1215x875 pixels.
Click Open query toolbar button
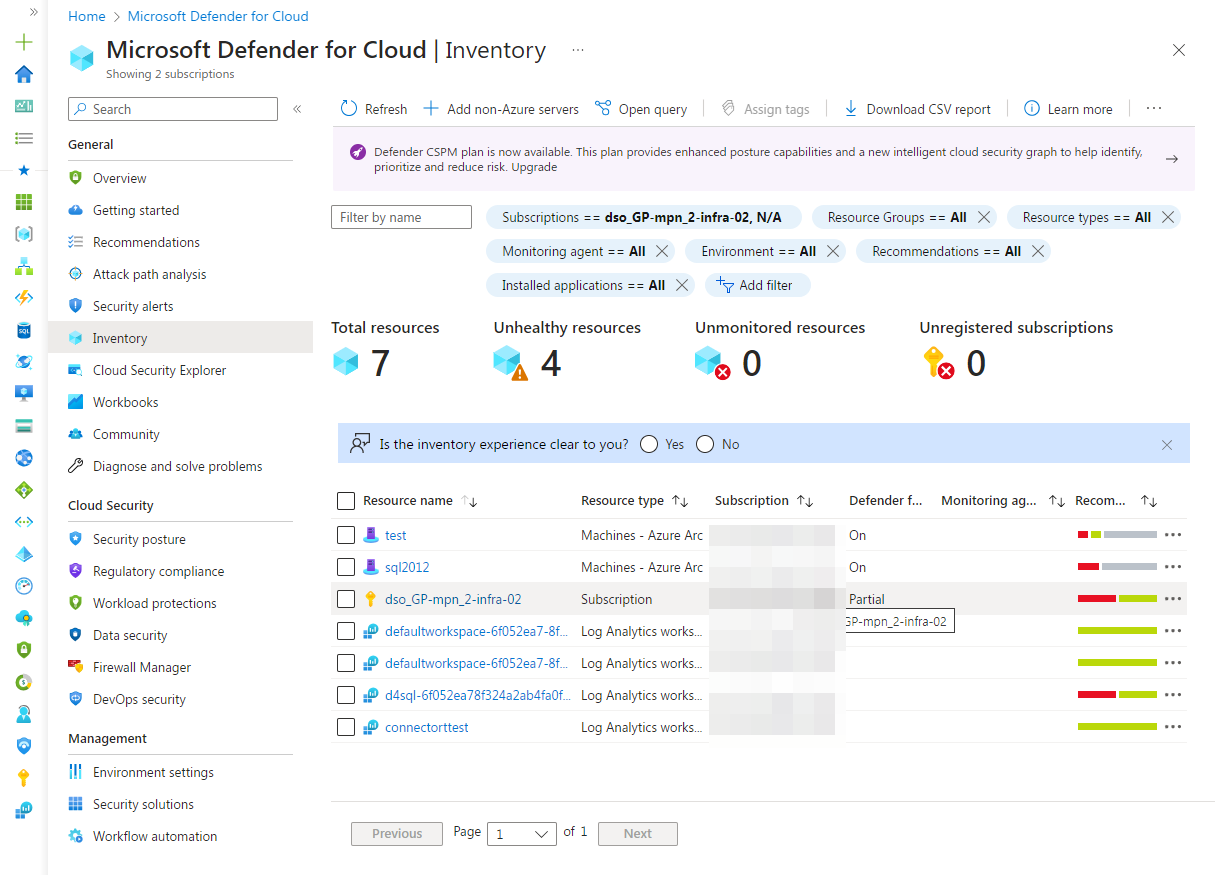[641, 109]
